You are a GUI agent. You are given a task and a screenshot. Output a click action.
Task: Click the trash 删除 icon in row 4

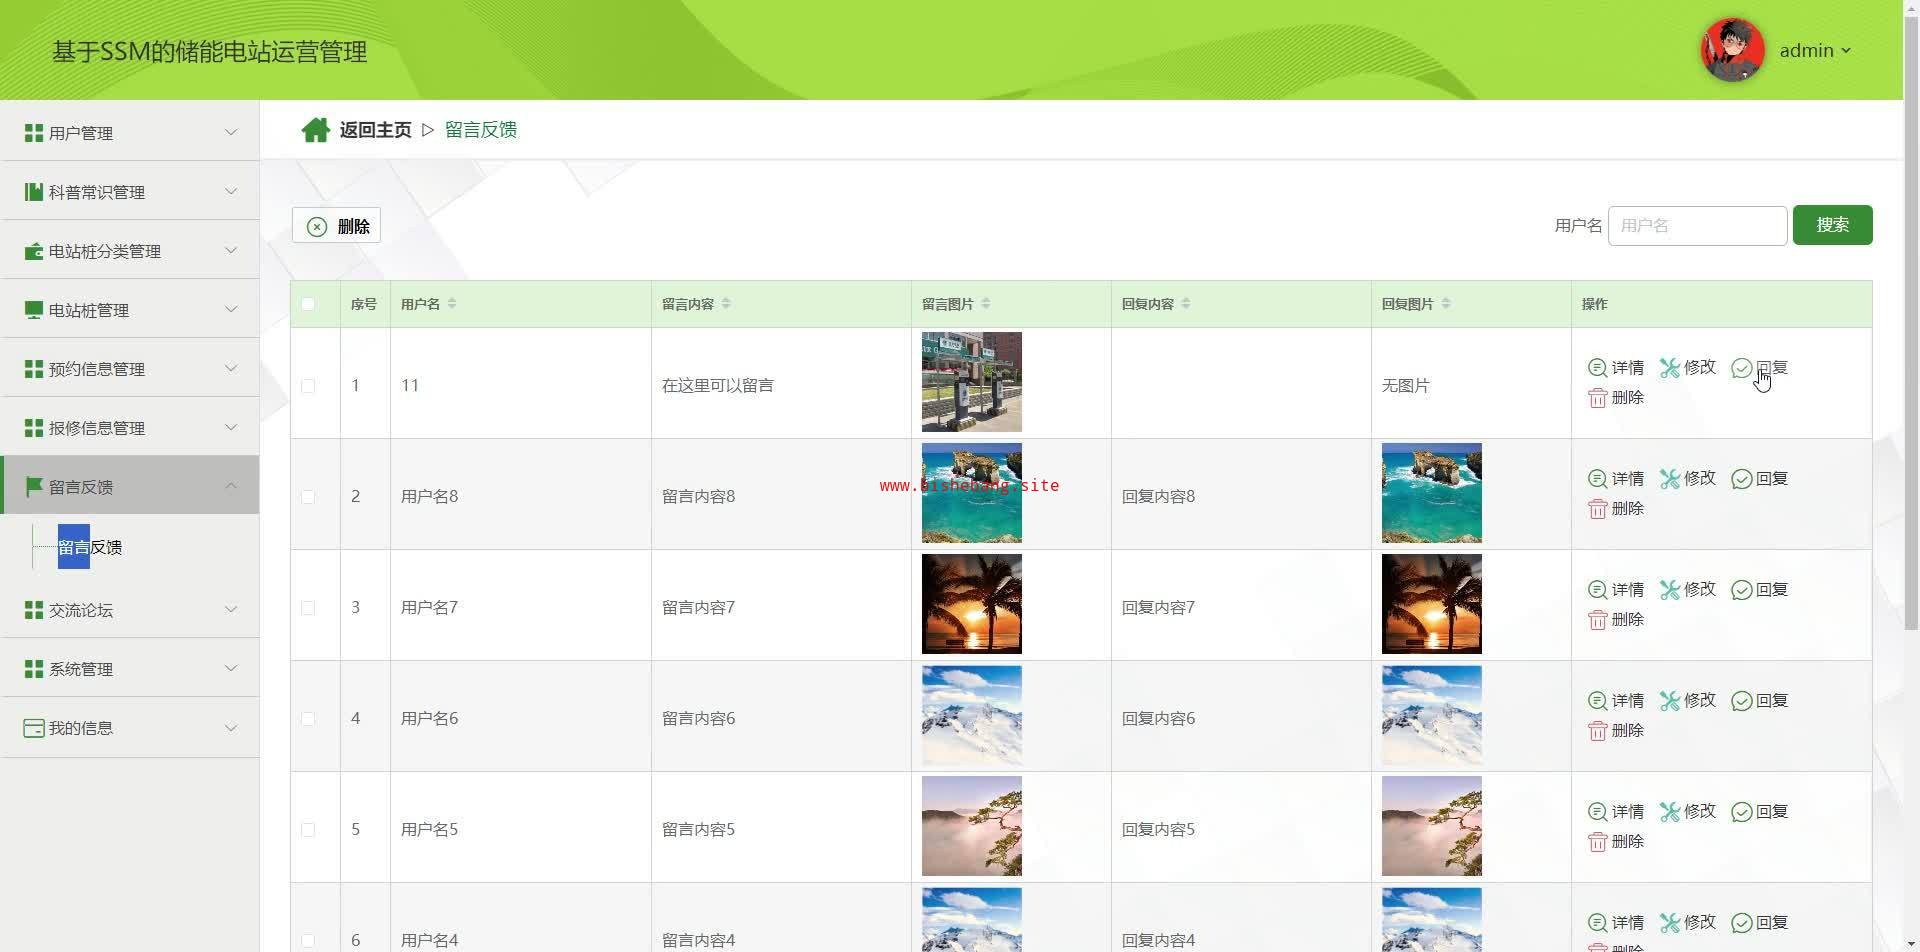tap(1597, 731)
